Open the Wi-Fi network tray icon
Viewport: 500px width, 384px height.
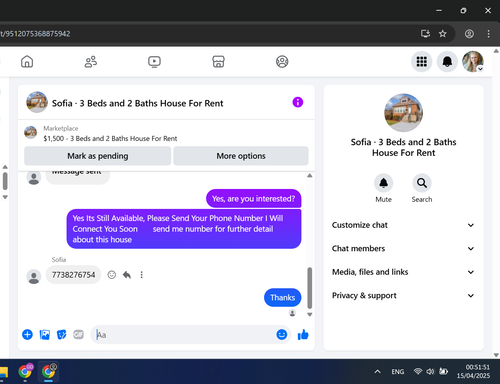click(418, 371)
